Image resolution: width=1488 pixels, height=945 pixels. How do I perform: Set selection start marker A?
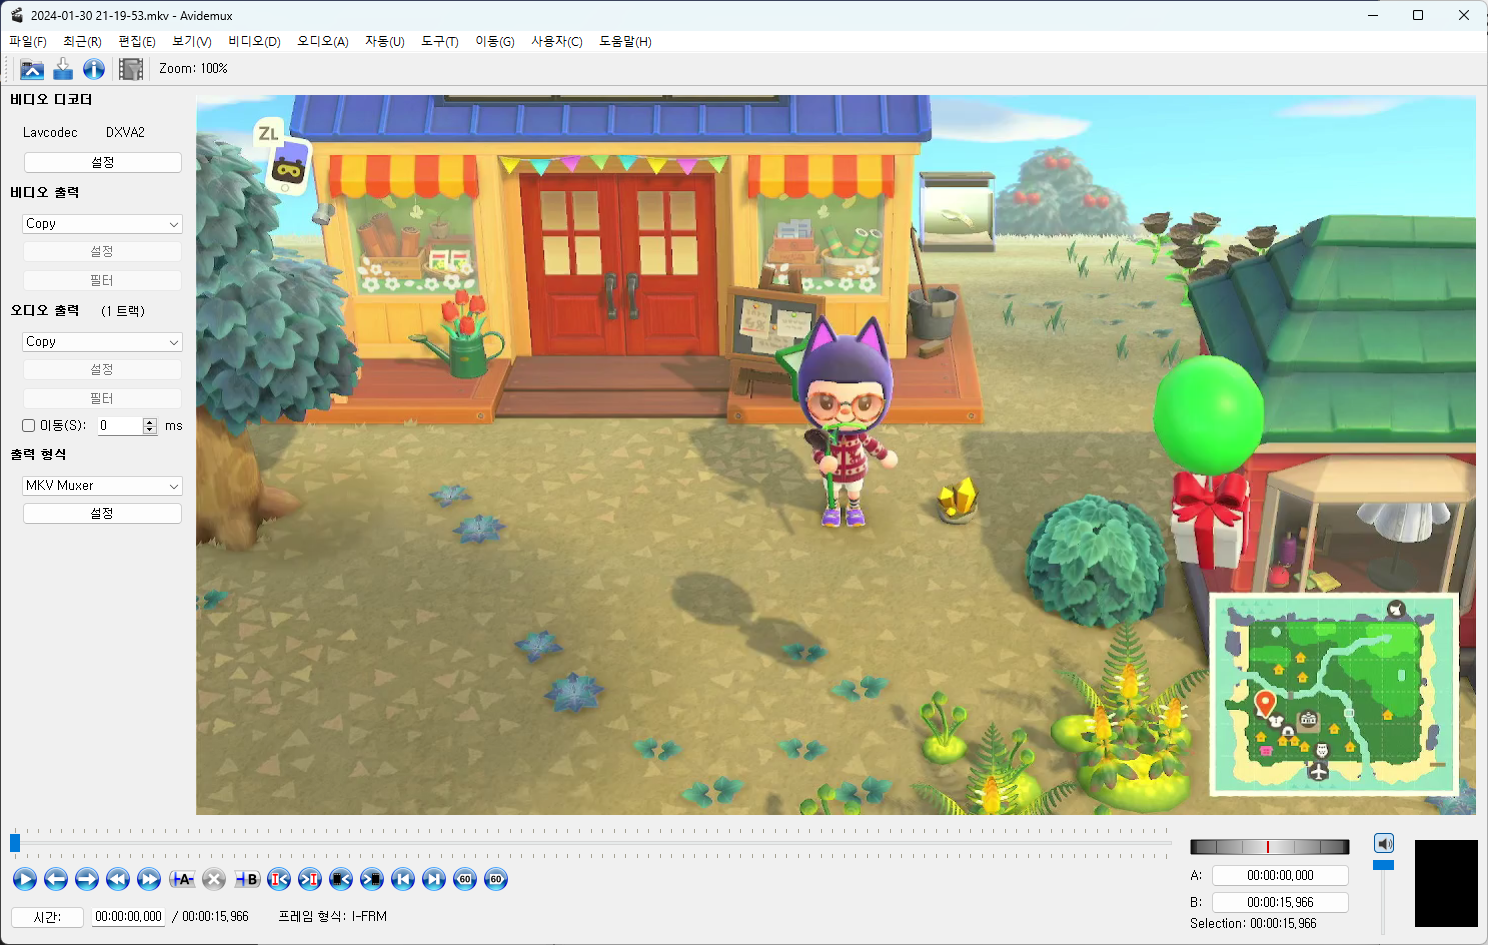pyautogui.click(x=182, y=879)
